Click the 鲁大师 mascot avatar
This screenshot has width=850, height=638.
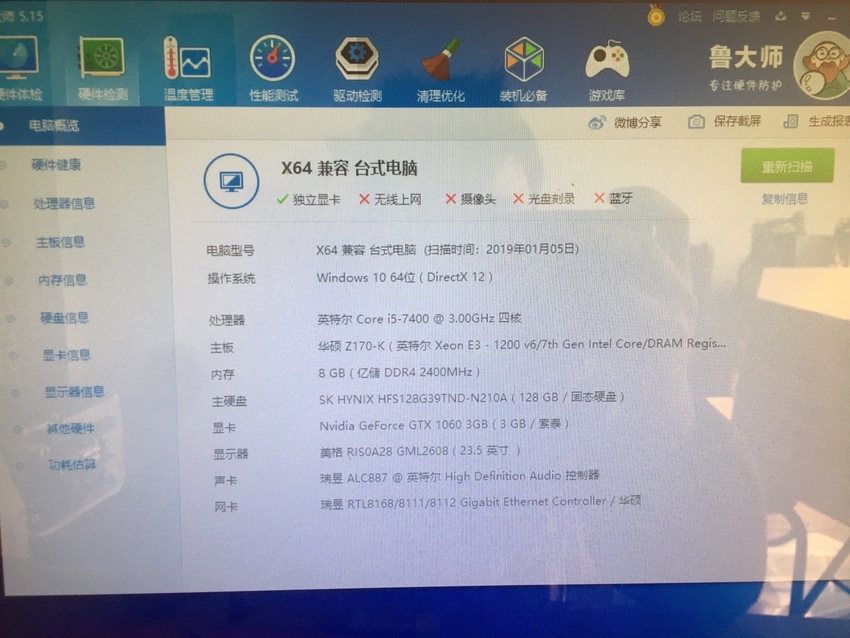coord(823,66)
